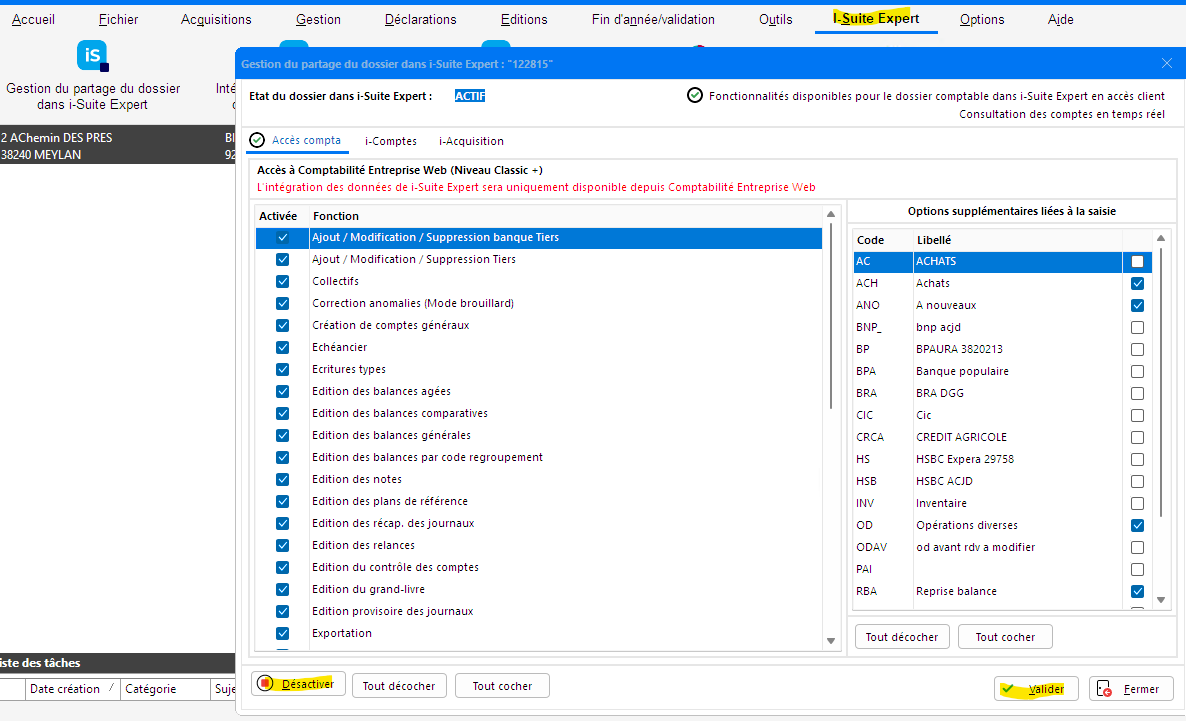Viewport: 1186px width, 721px height.
Task: Close the Gestion du partage dialog
Action: click(x=1166, y=63)
